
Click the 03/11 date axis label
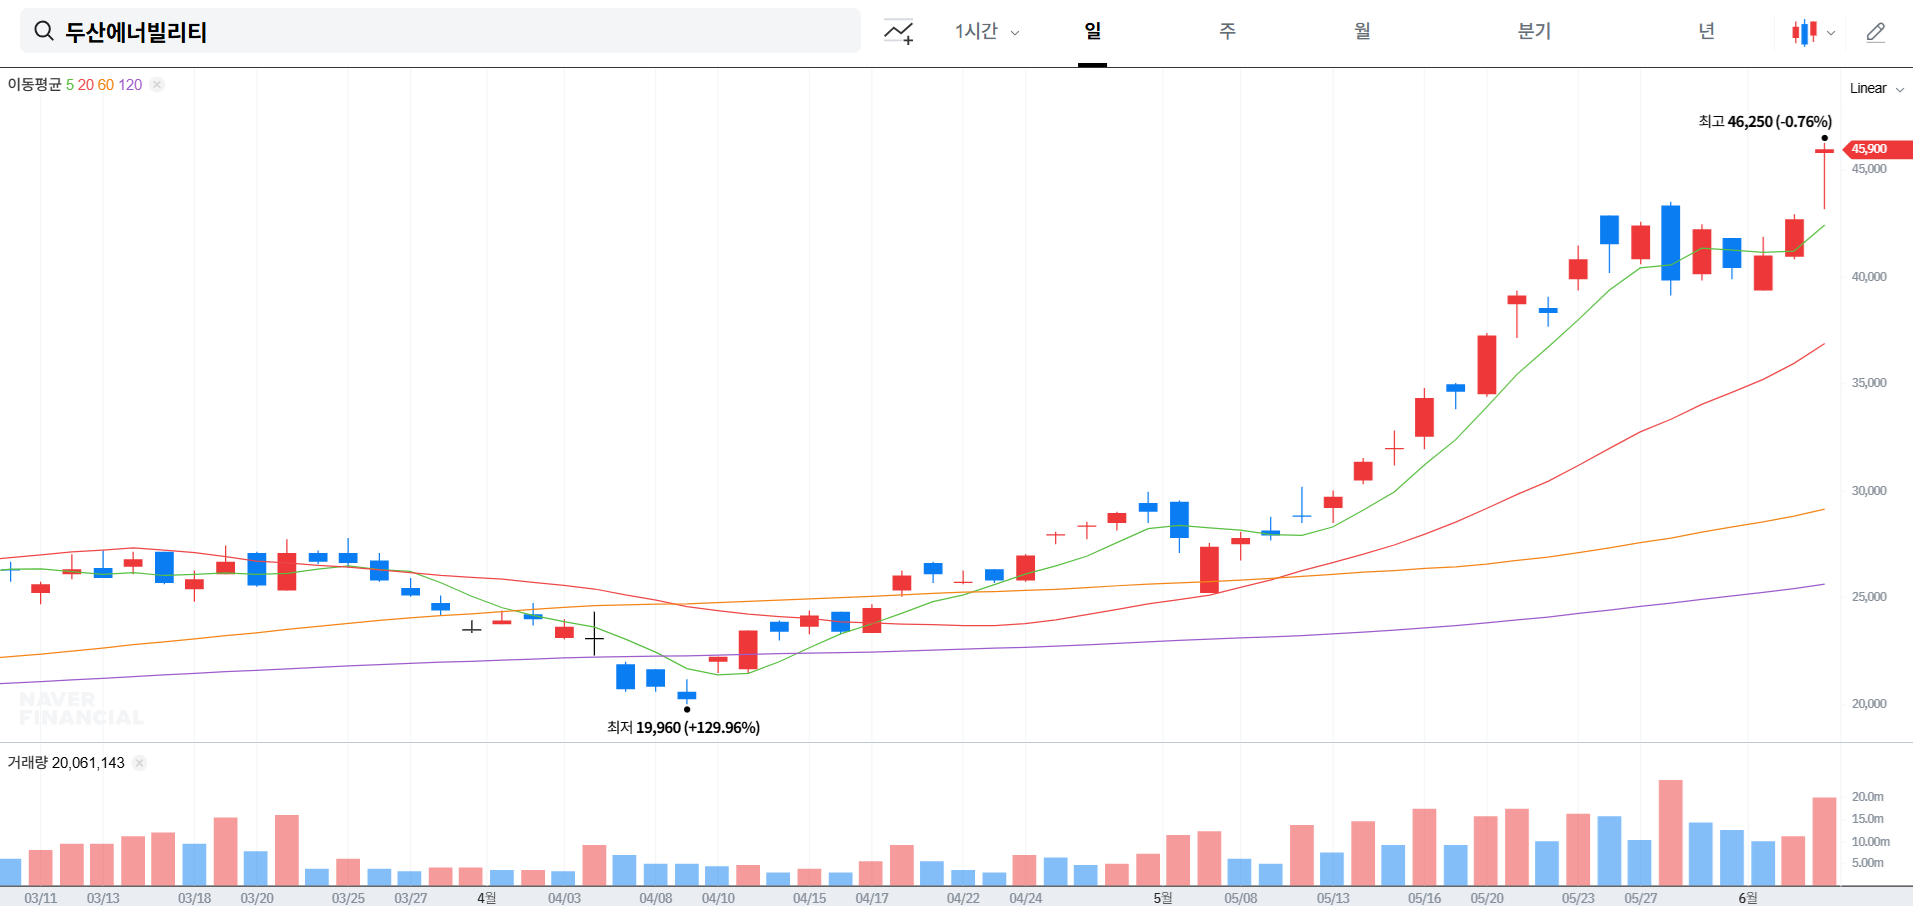41,898
